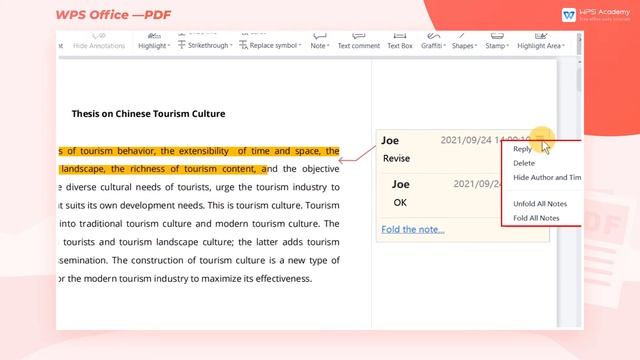Select the Shapes tool

(x=462, y=42)
